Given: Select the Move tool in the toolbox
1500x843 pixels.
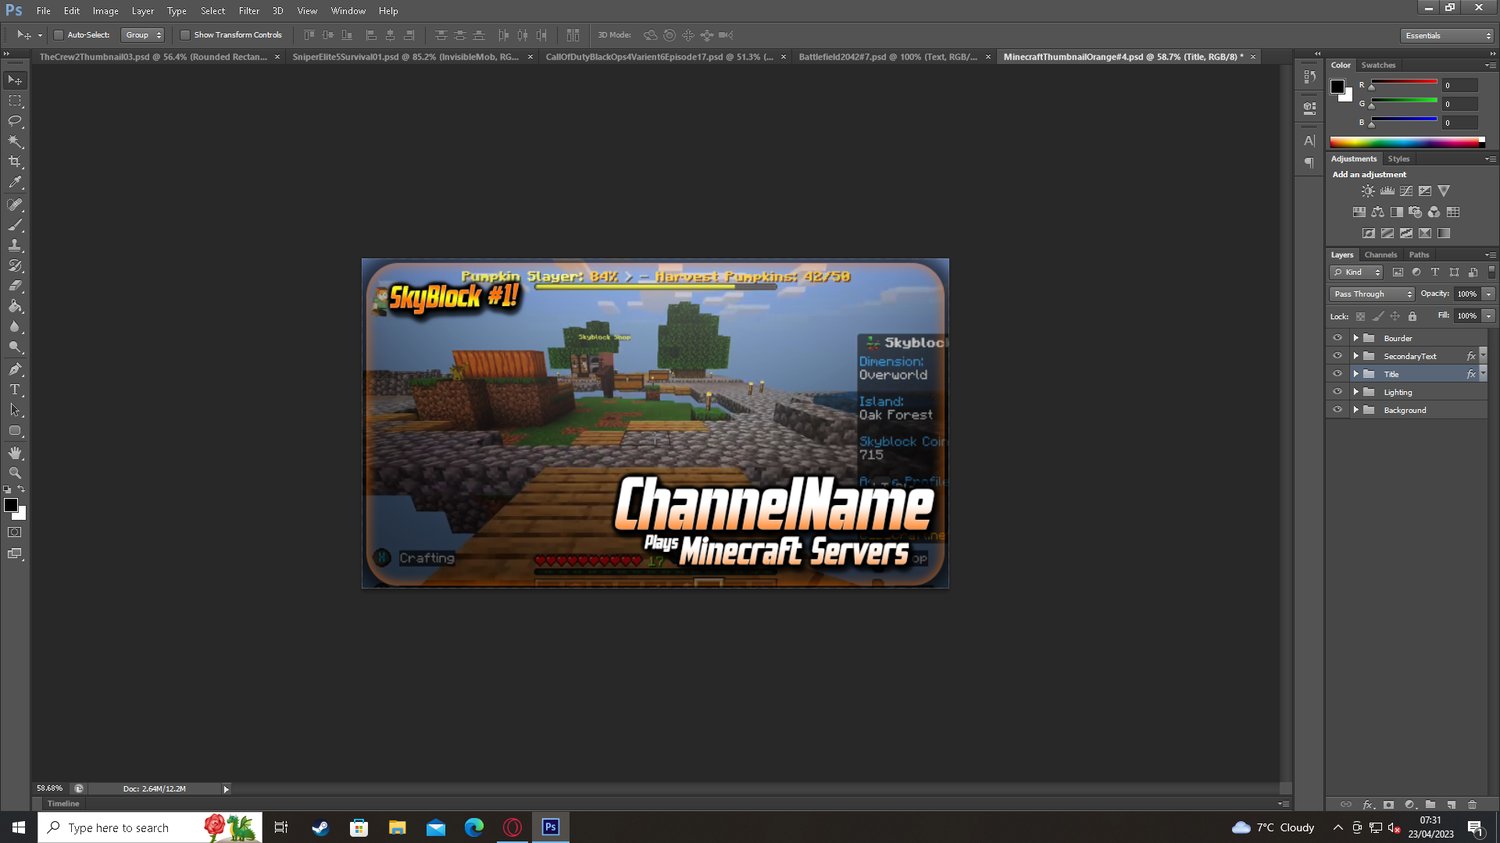Looking at the screenshot, I should (15, 80).
